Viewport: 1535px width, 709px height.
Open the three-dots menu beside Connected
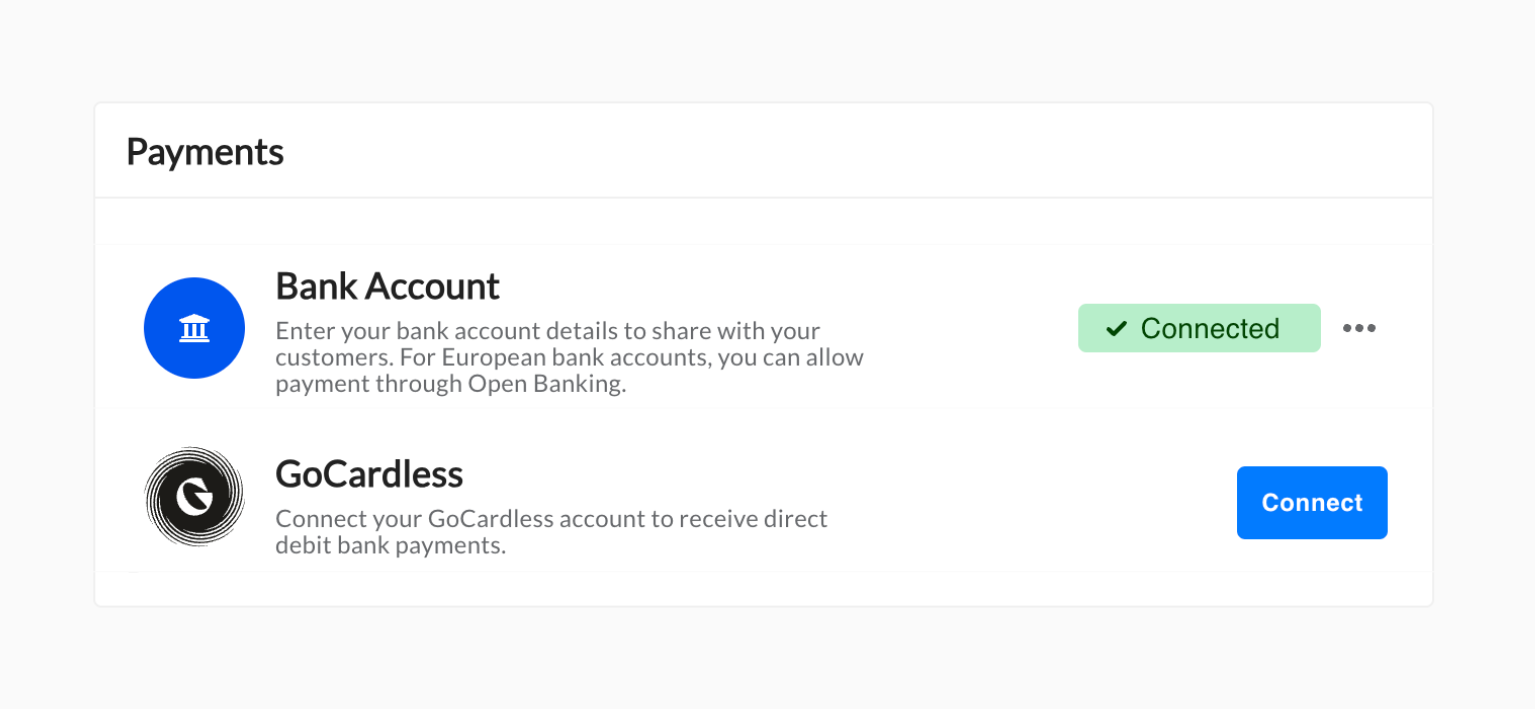pos(1359,328)
